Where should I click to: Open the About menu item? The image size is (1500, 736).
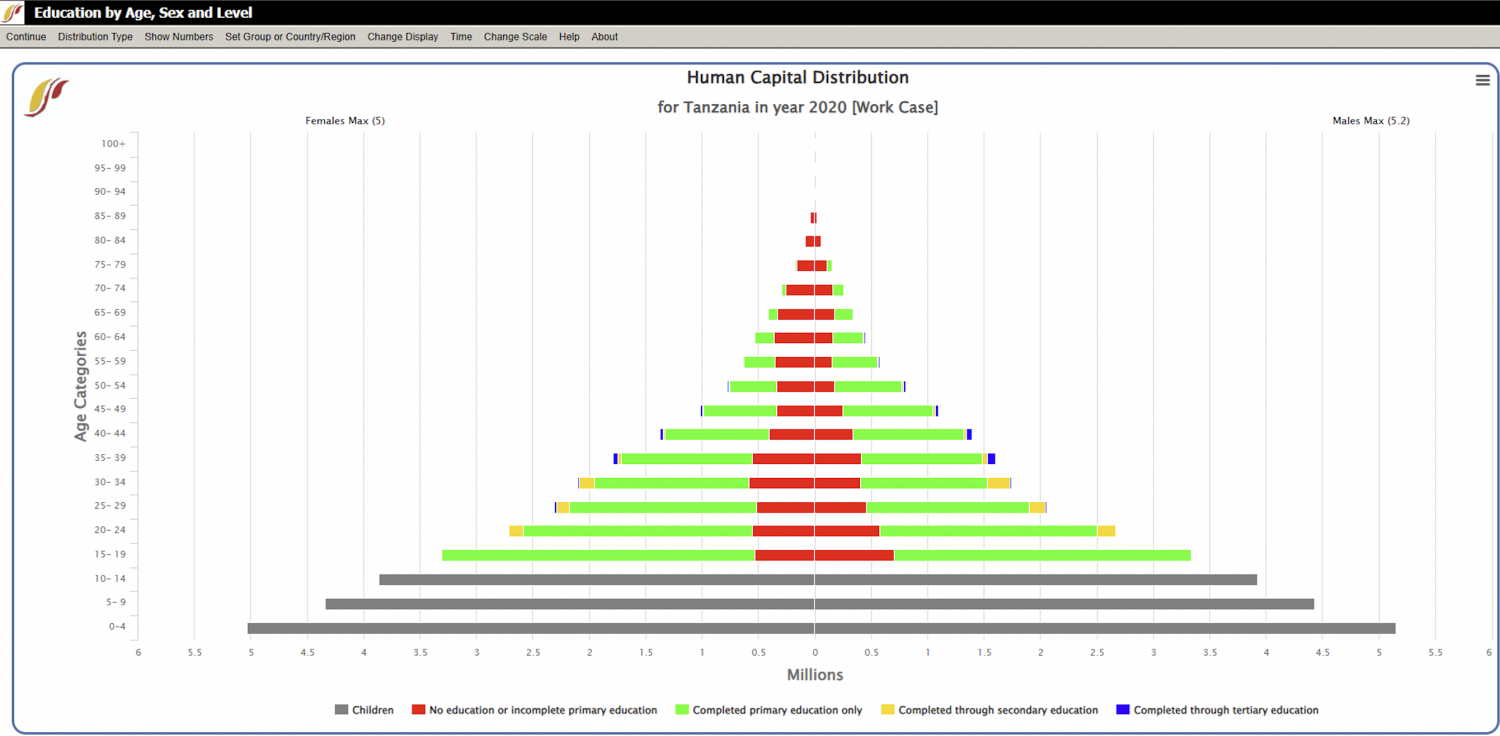point(604,37)
